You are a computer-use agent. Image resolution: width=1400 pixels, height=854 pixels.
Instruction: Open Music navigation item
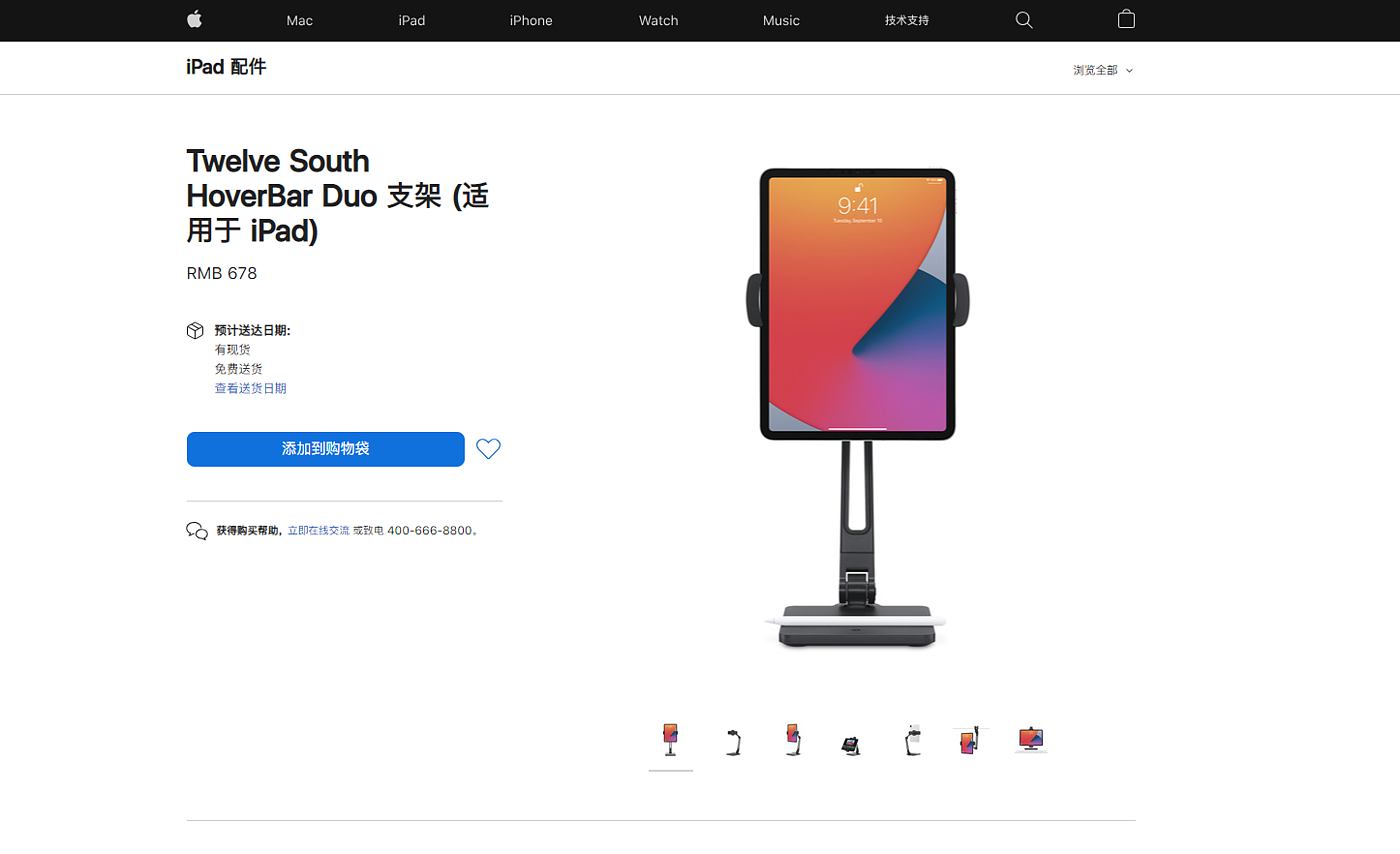(781, 20)
